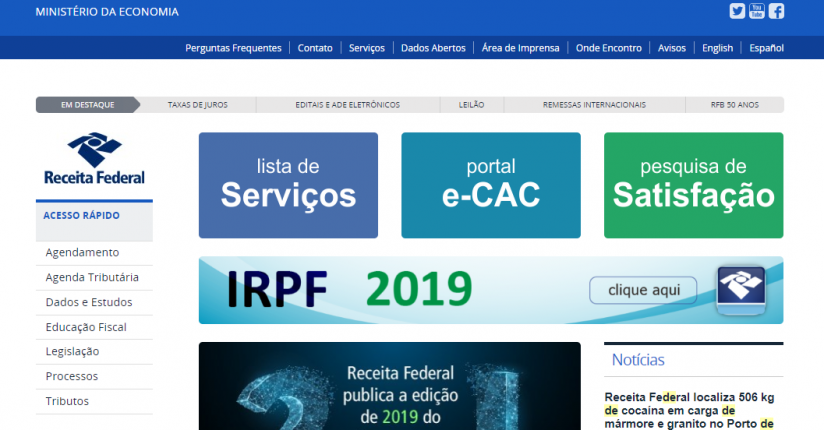Open Legislação in the sidebar
This screenshot has width=824, height=430.
tap(72, 352)
